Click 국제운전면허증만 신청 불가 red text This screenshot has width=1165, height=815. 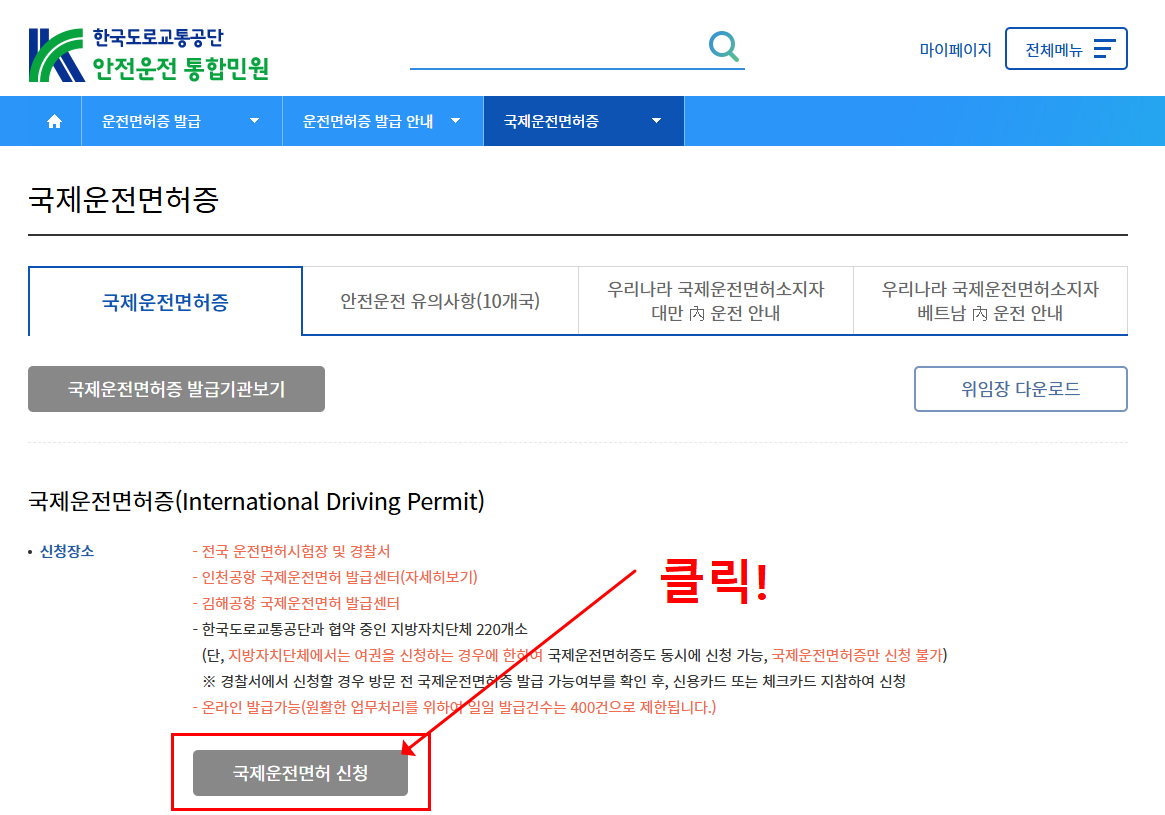[857, 655]
